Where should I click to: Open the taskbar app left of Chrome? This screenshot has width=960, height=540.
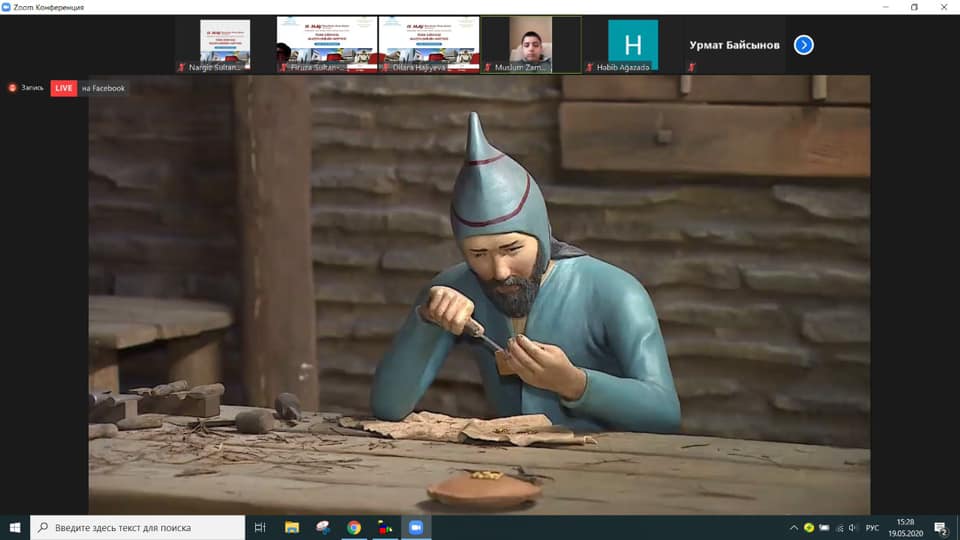tap(323, 528)
